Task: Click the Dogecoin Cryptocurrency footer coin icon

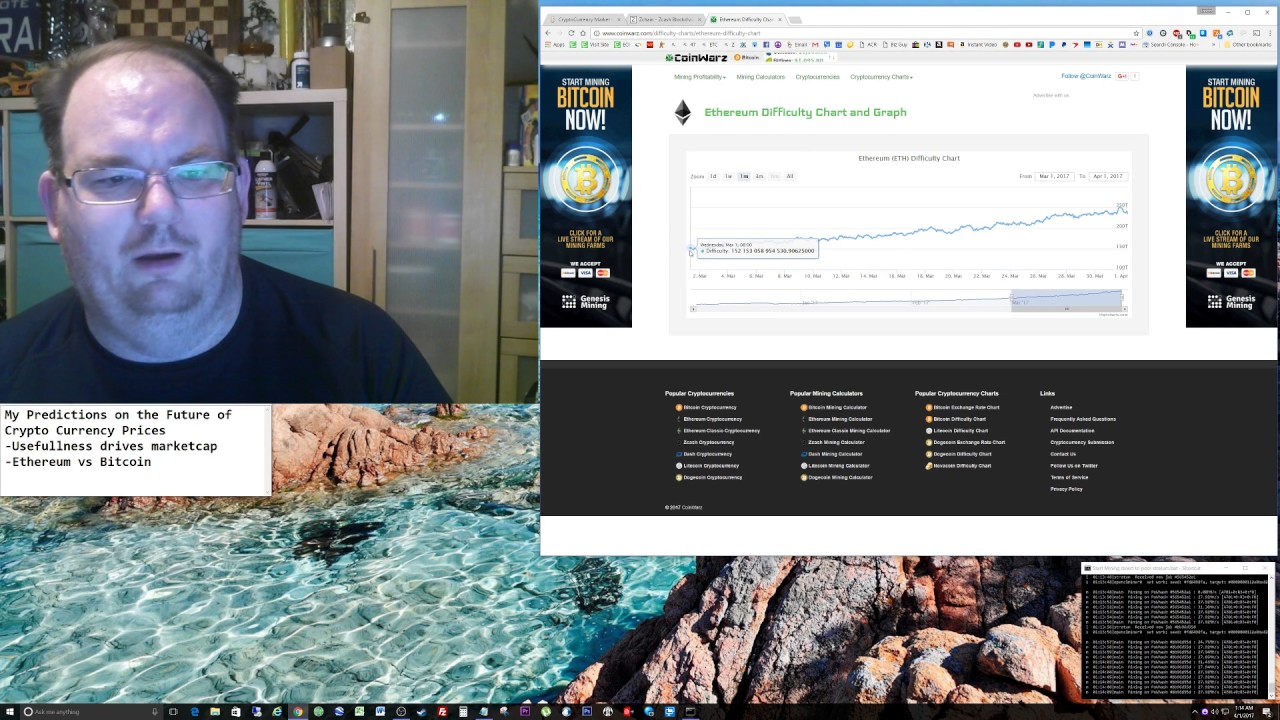Action: 679,477
